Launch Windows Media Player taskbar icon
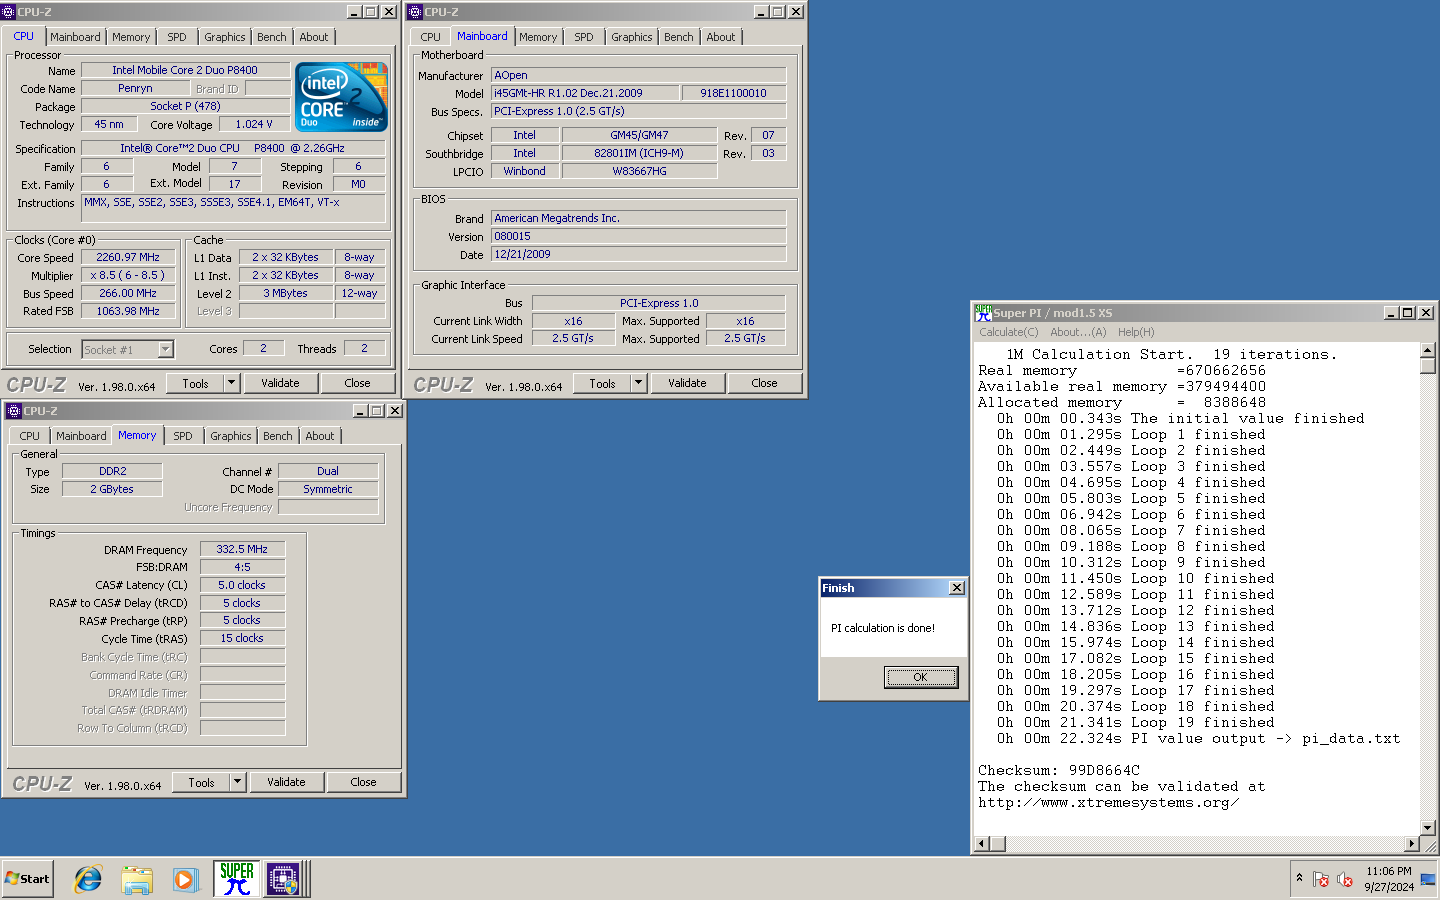 (x=185, y=879)
